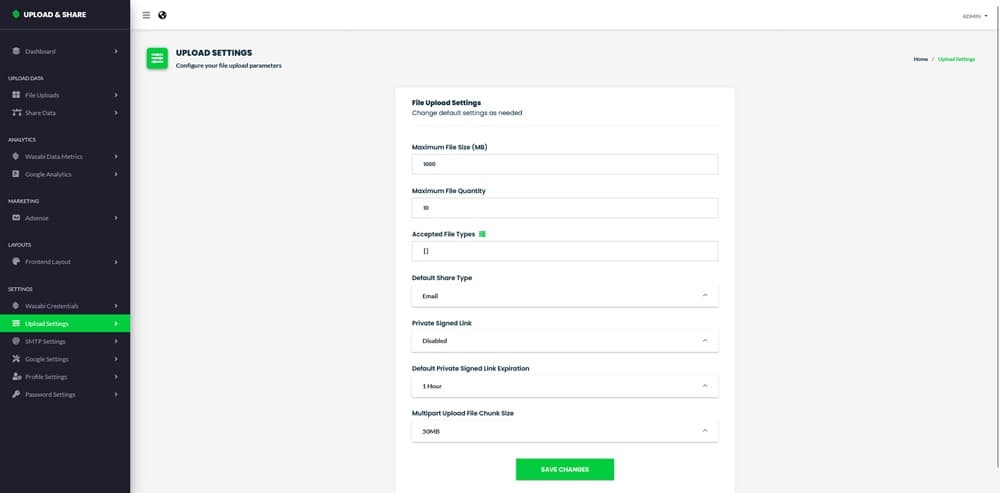
Task: Click the Home breadcrumb link
Action: point(920,59)
